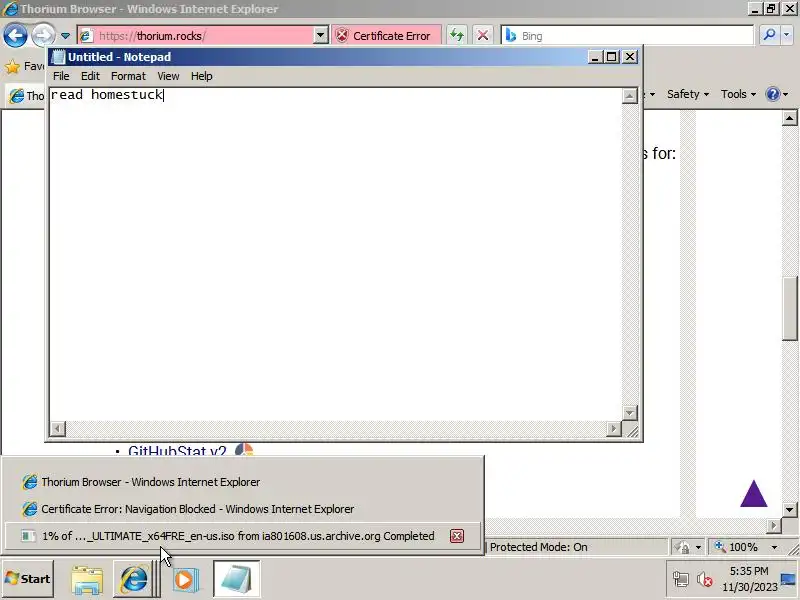The width and height of the screenshot is (800, 600).
Task: Click IE page scroll up arrow
Action: [789, 118]
